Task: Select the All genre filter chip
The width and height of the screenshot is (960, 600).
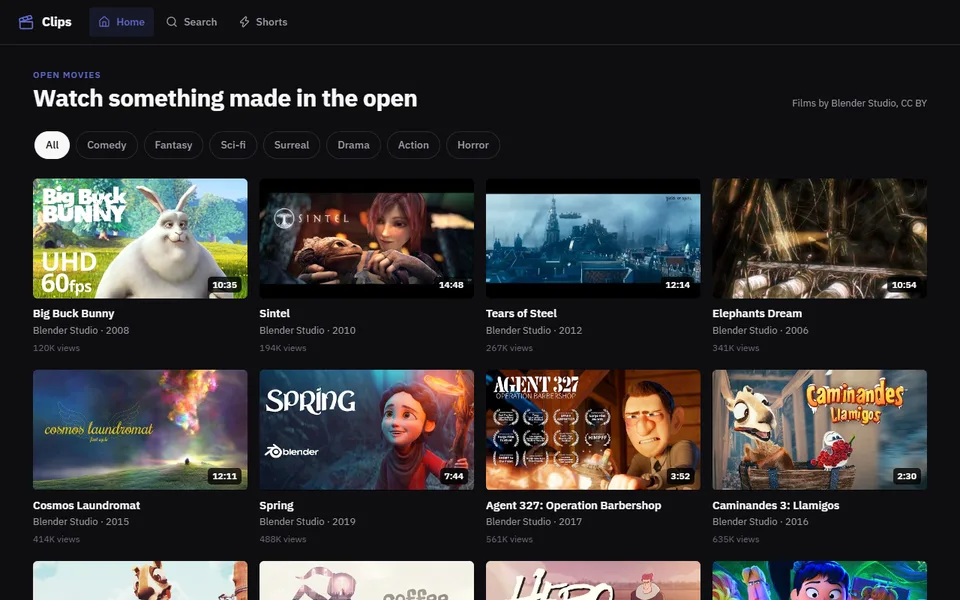Action: pyautogui.click(x=52, y=145)
